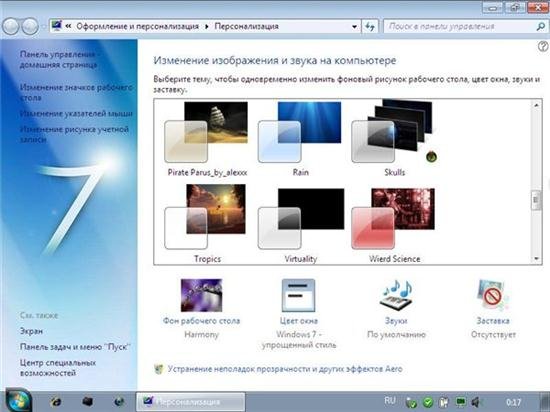550x412 pixels.
Task: Click the Персонализация taskbar button
Action: (190, 402)
